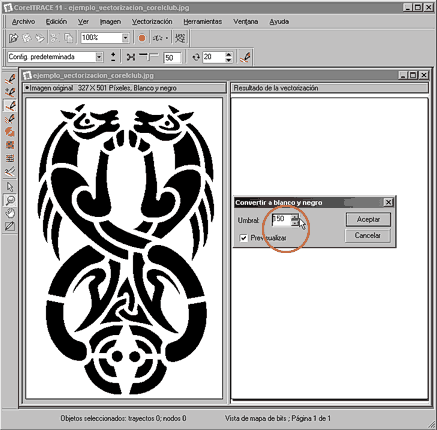Click the stepped threshold icon beside the 50 field
Screen dimensions: 437x430
149,57
